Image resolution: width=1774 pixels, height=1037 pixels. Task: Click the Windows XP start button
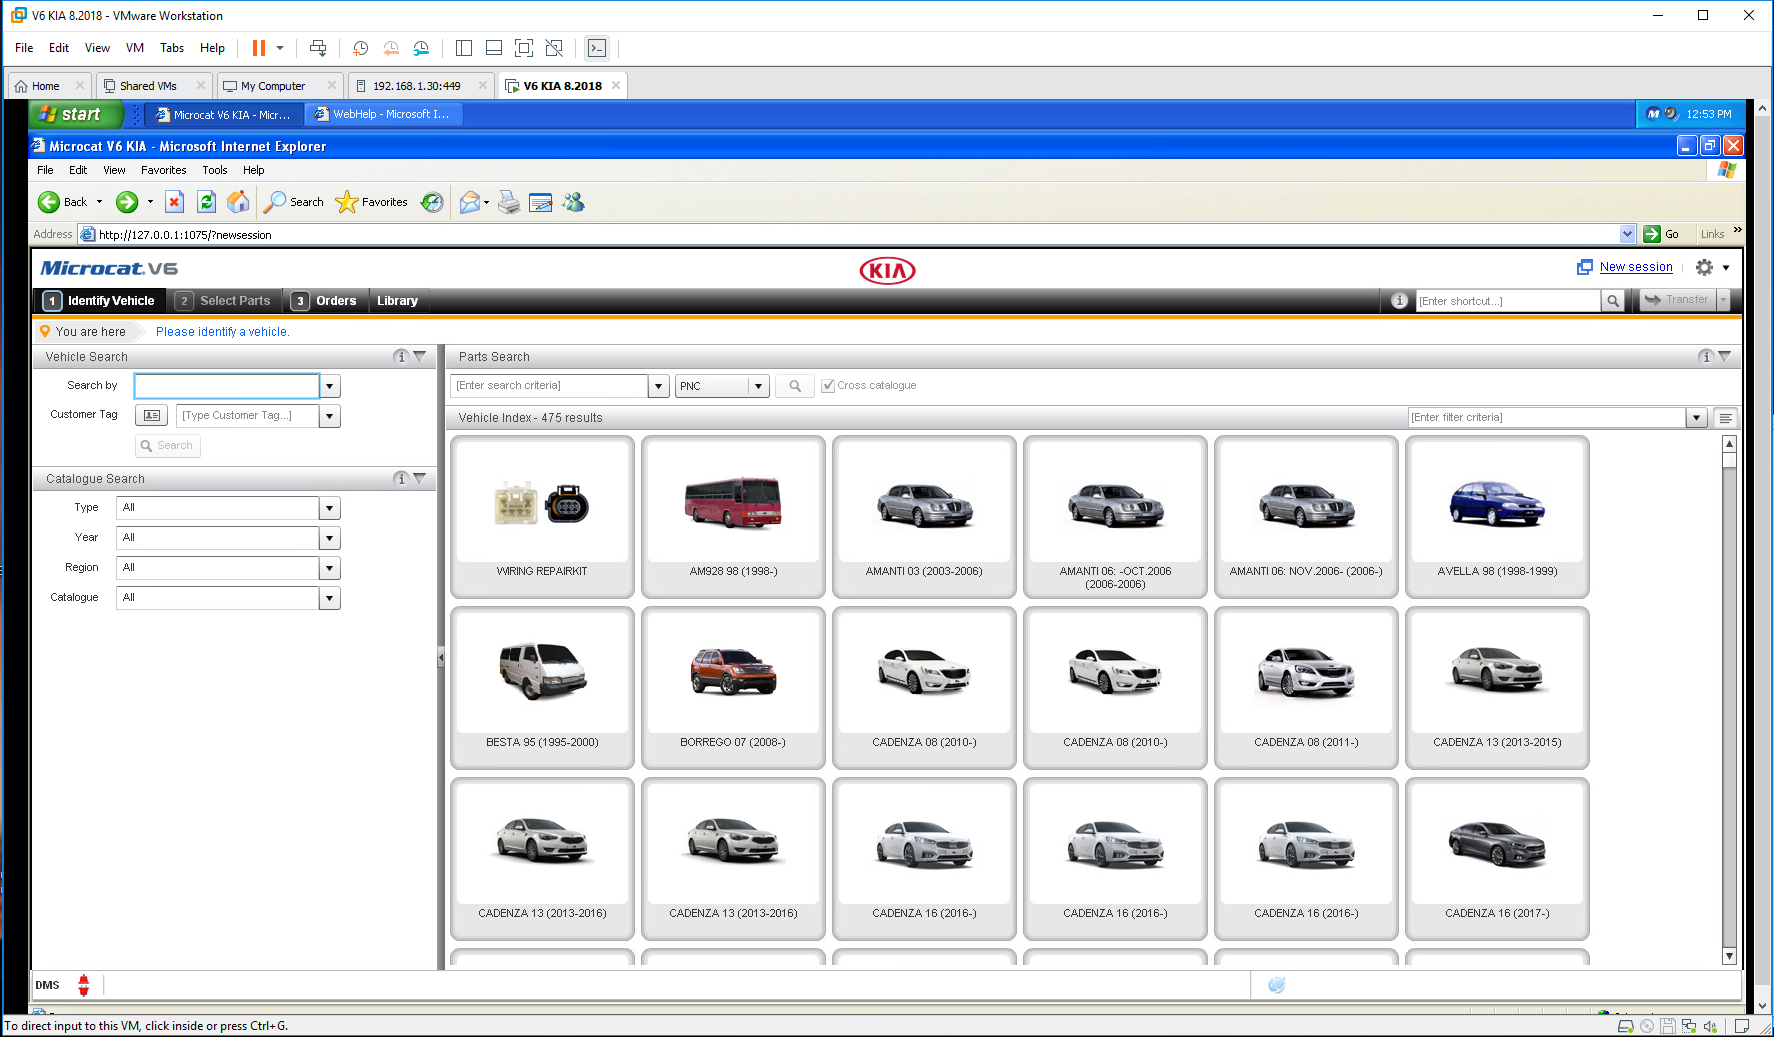pos(76,115)
